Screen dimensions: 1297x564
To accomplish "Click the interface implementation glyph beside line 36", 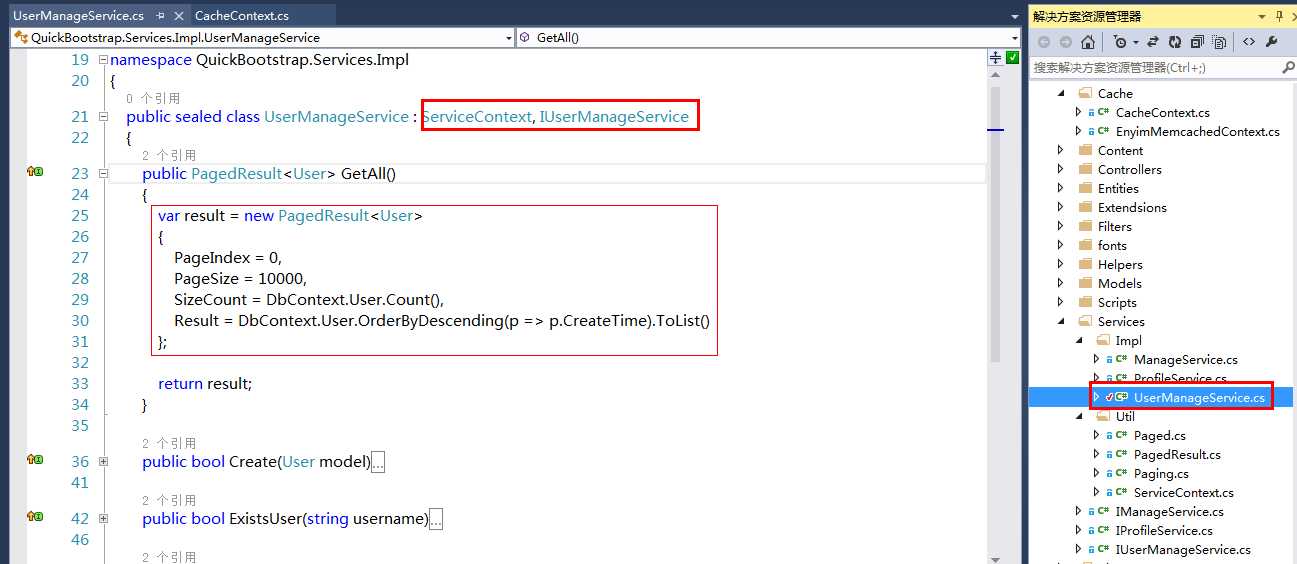I will pyautogui.click(x=35, y=460).
